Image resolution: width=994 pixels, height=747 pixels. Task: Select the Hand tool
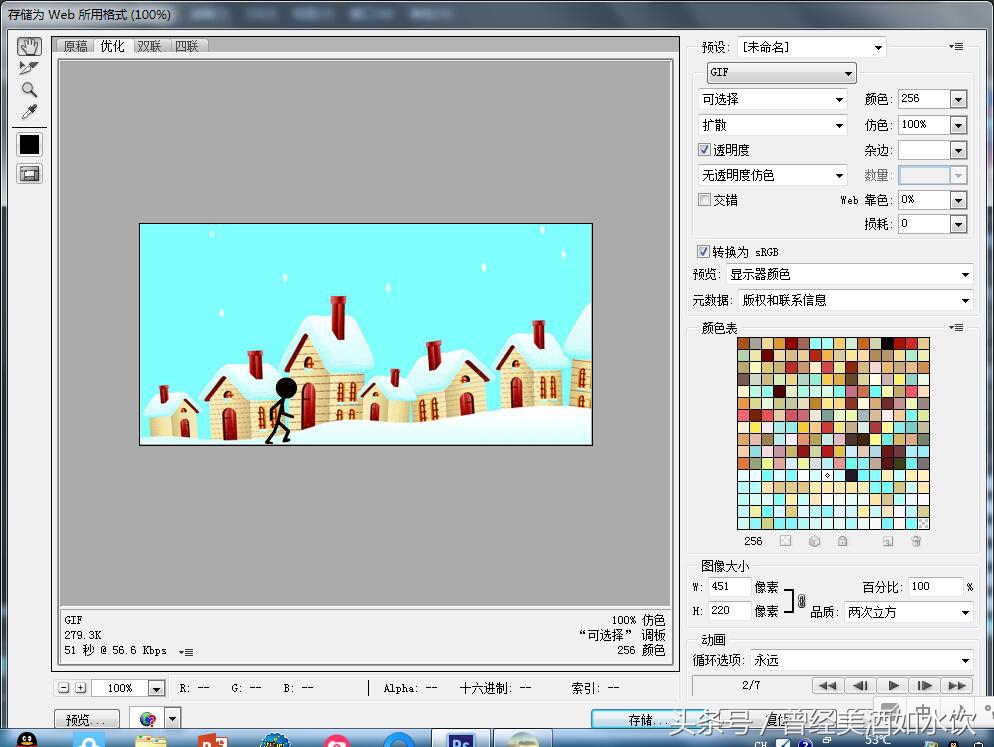pyautogui.click(x=30, y=46)
